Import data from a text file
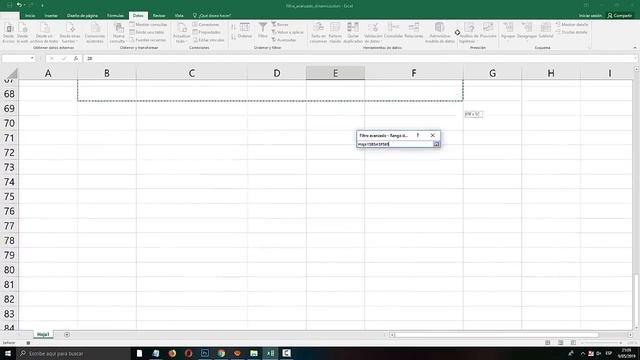This screenshot has width=640, height=360. [44, 33]
